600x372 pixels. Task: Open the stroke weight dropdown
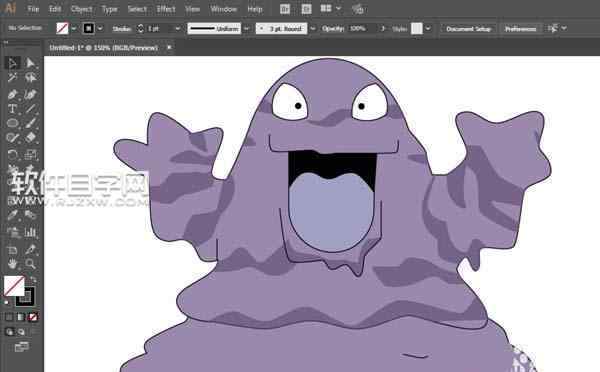(178, 29)
